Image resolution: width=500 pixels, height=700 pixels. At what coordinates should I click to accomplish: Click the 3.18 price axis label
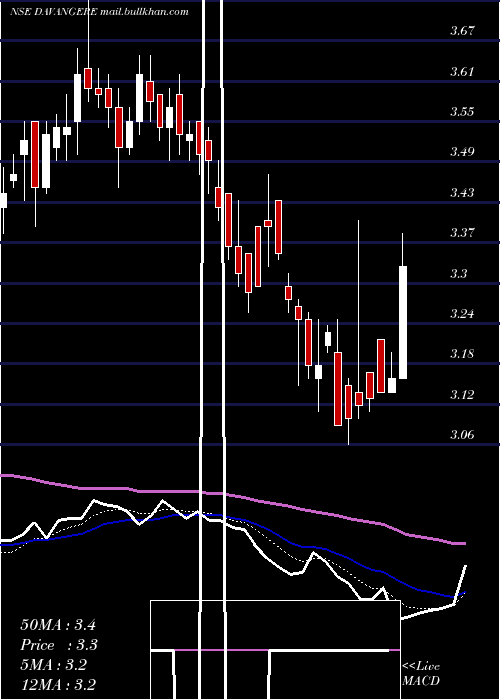tap(462, 354)
